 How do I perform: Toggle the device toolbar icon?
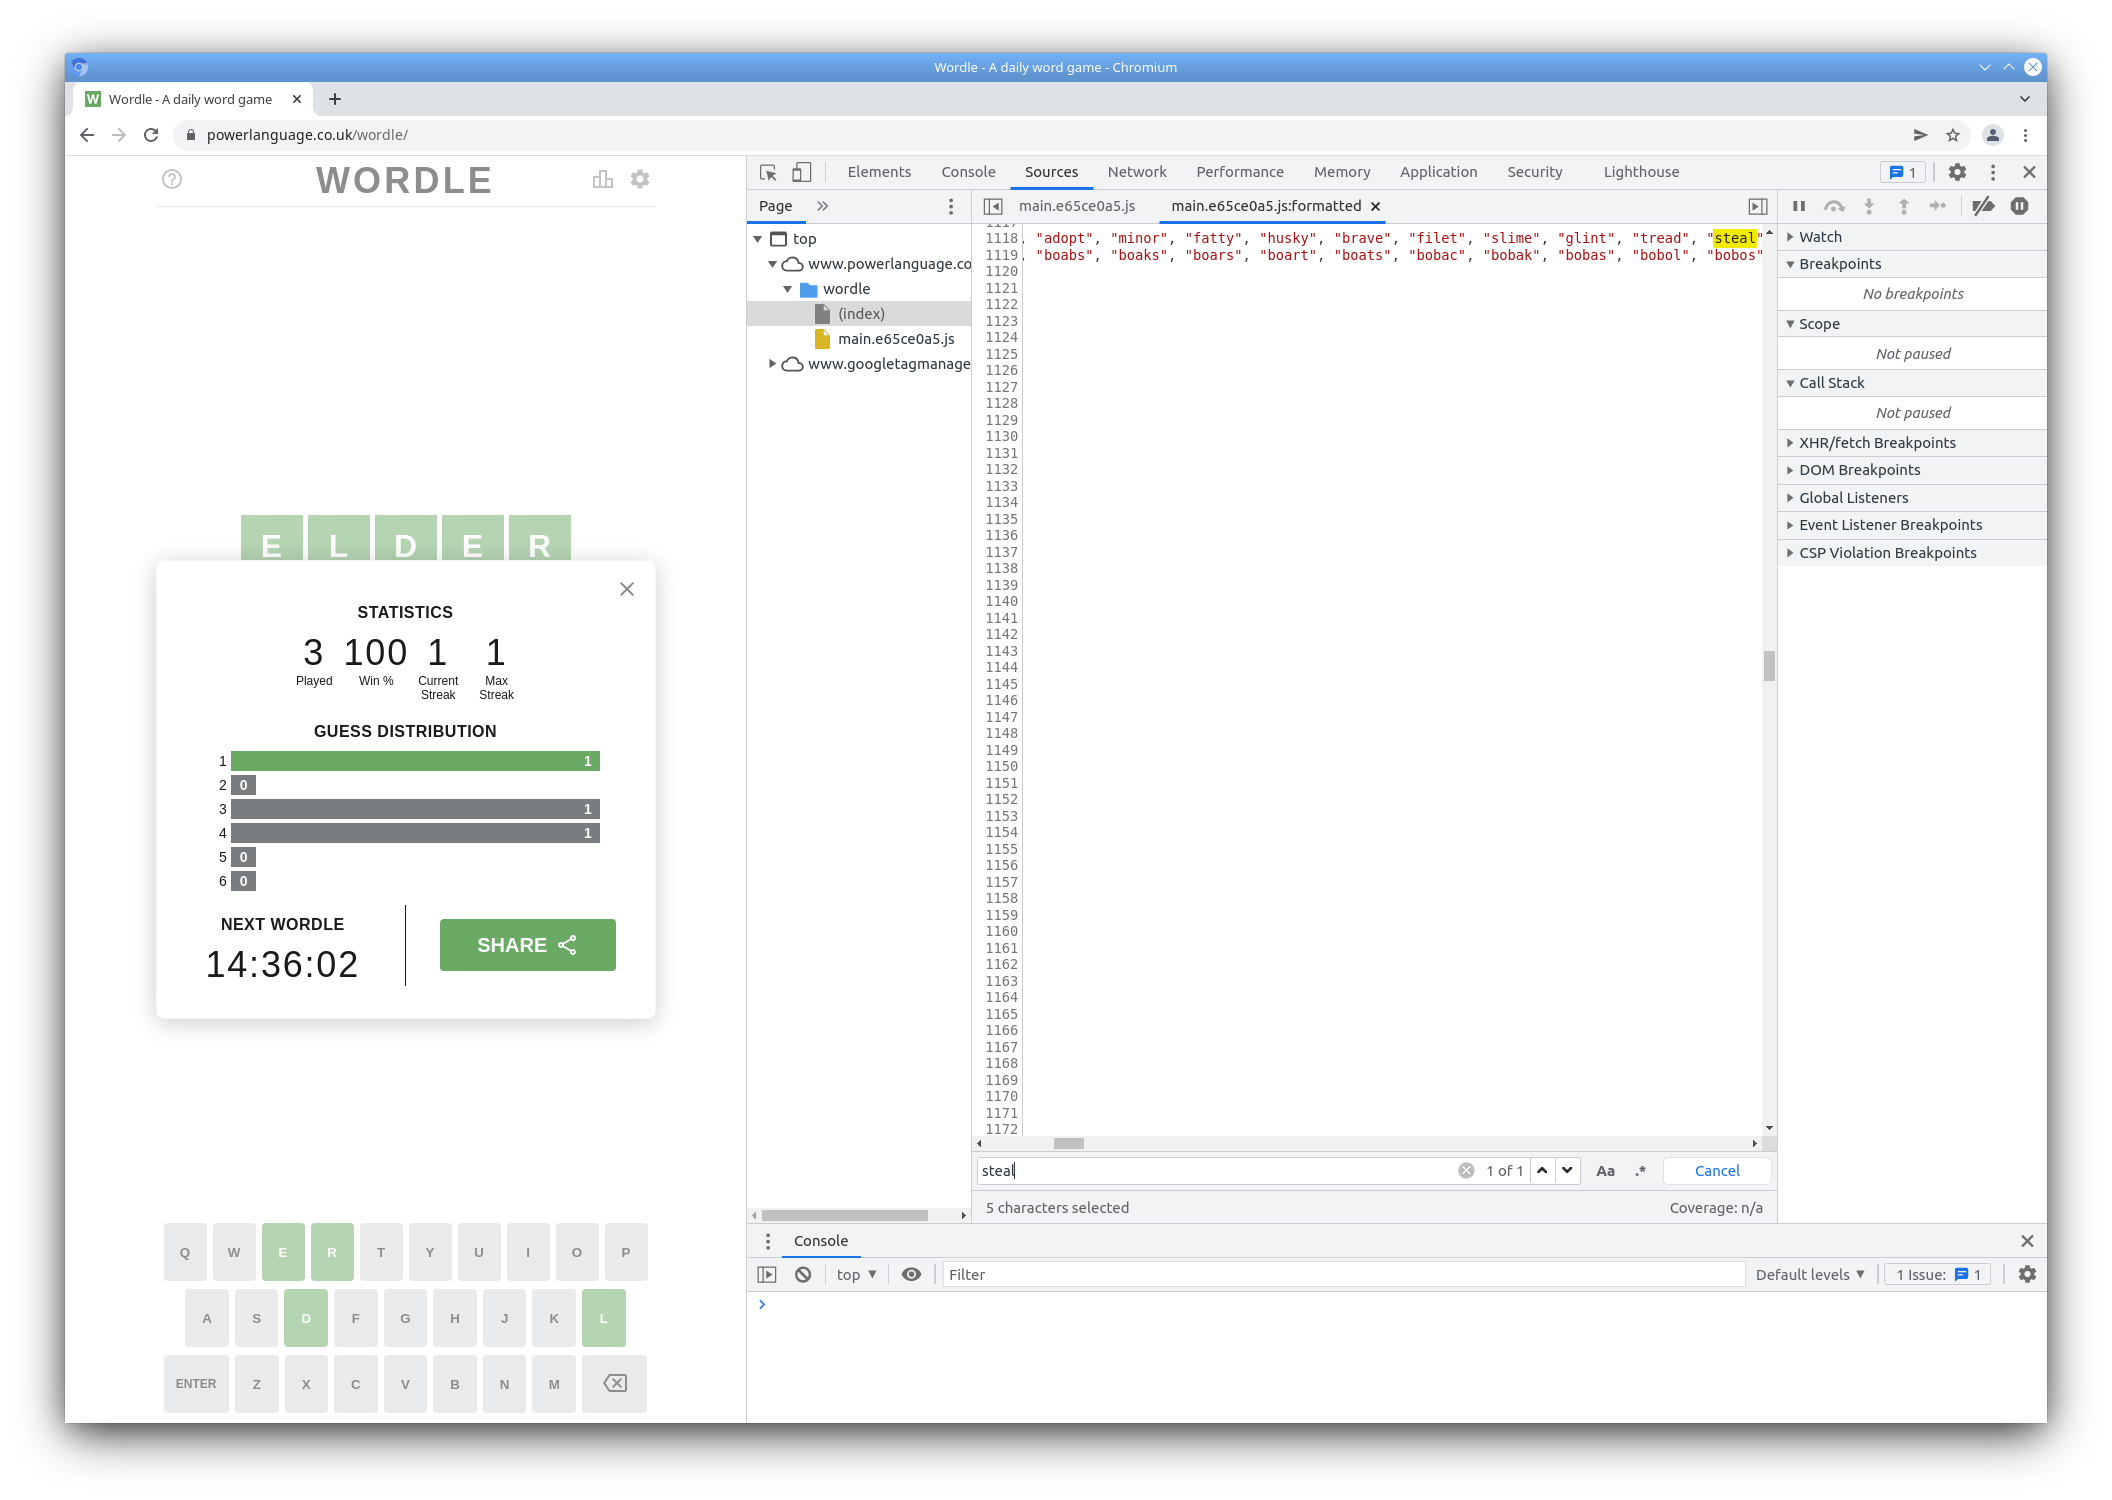pos(801,172)
